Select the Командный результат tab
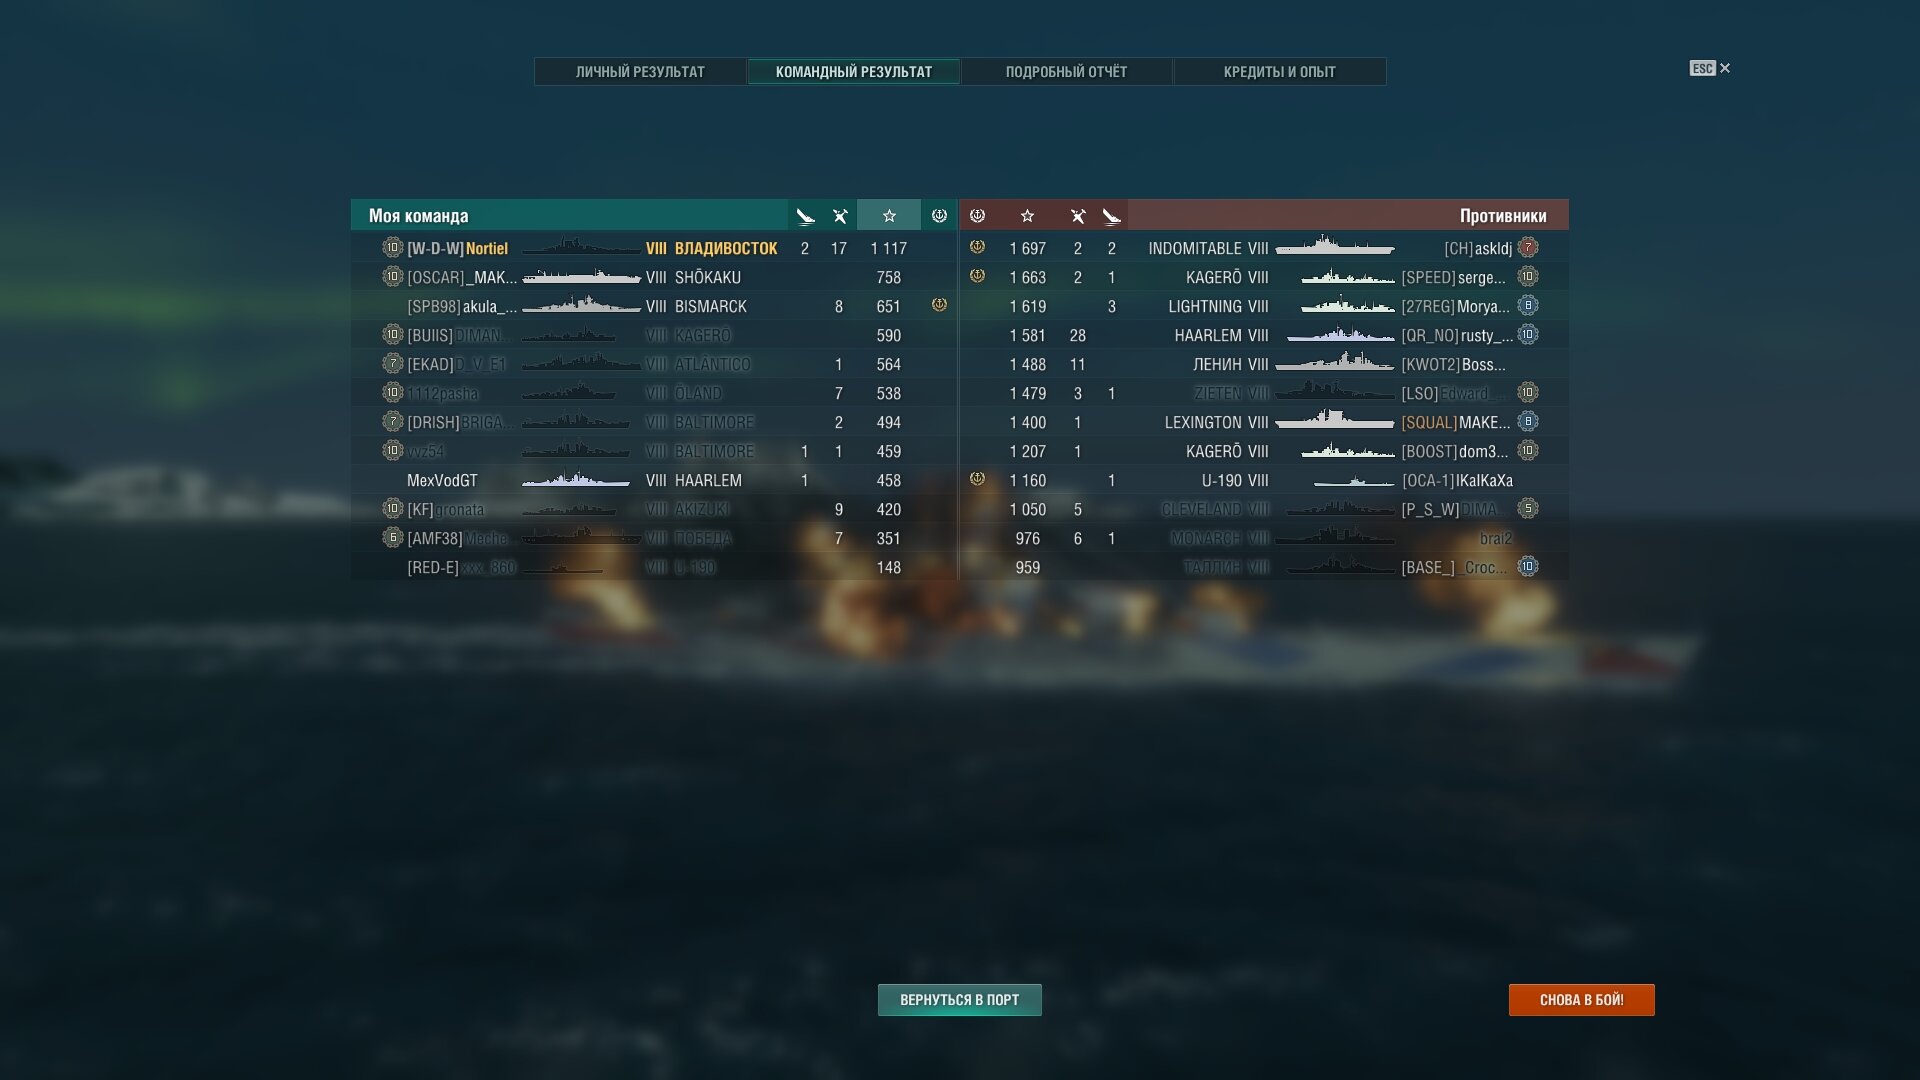Image resolution: width=1920 pixels, height=1080 pixels. coord(854,72)
